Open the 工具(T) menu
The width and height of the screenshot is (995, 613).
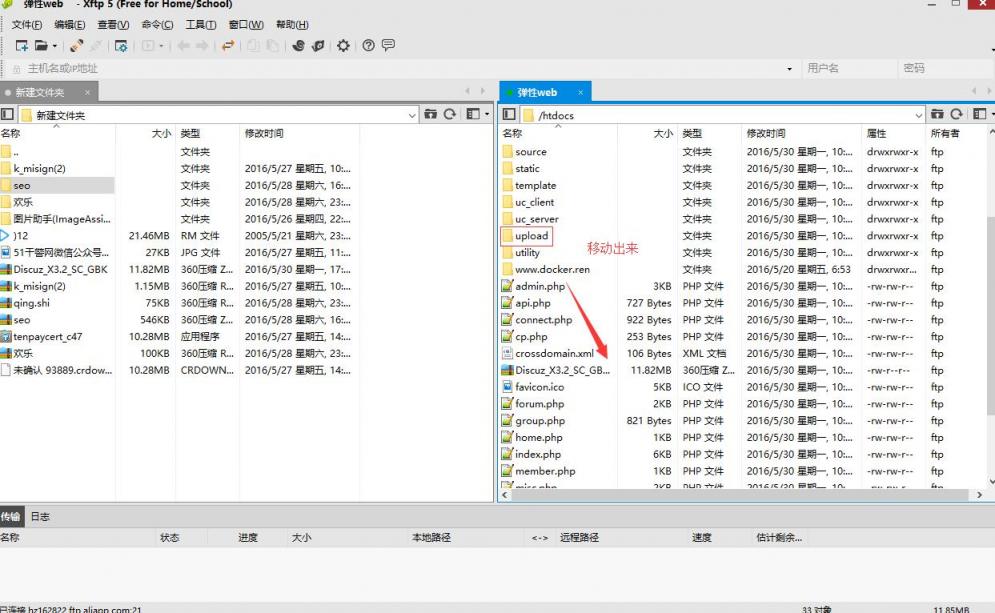click(201, 24)
